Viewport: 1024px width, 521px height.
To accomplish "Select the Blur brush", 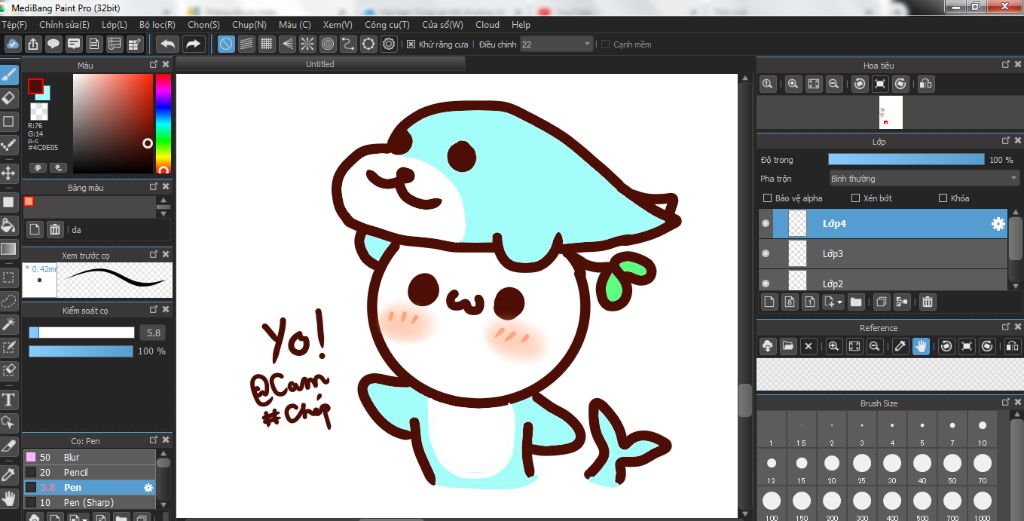I will [89, 457].
